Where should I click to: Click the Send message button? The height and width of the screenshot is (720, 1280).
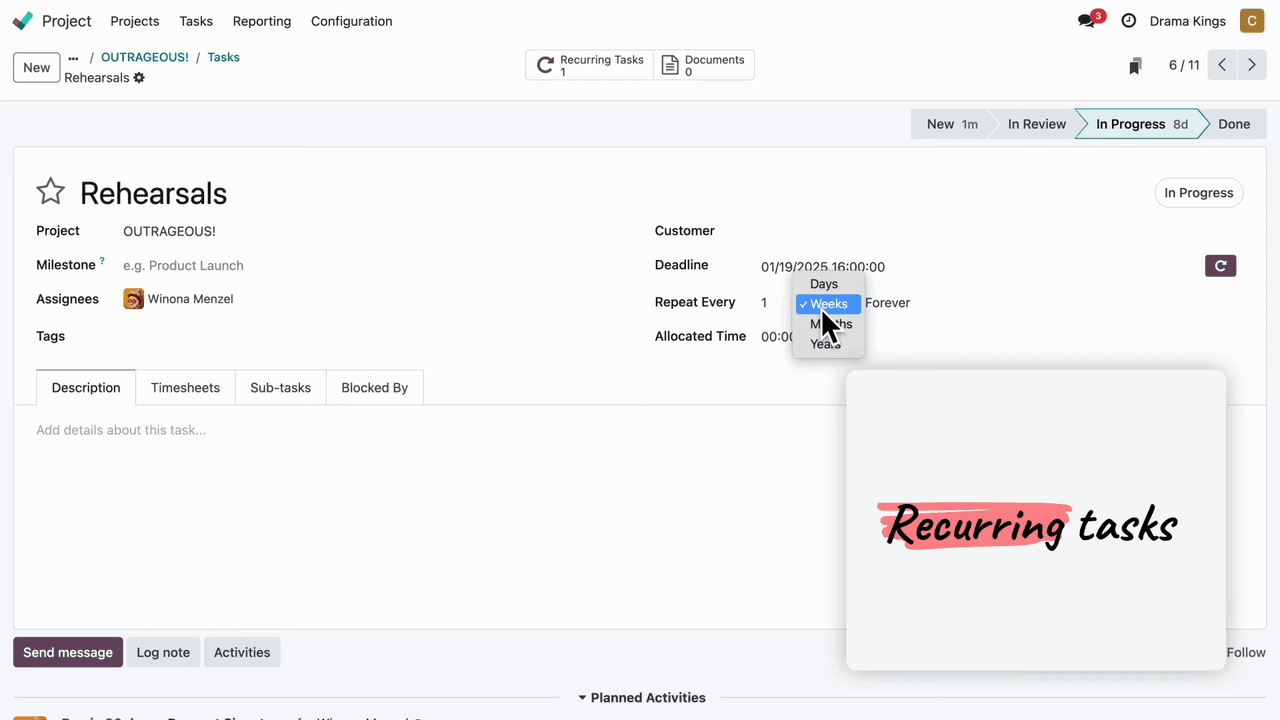[68, 652]
